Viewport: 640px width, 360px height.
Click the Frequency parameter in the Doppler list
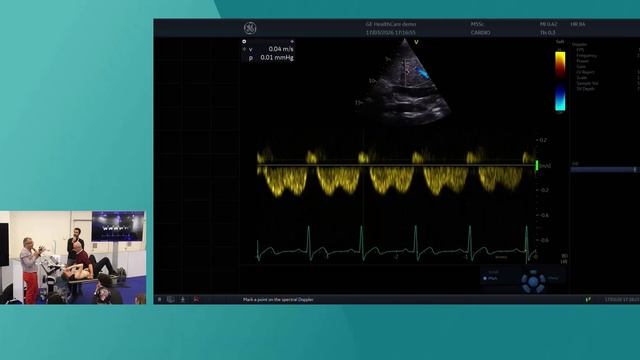pyautogui.click(x=587, y=56)
